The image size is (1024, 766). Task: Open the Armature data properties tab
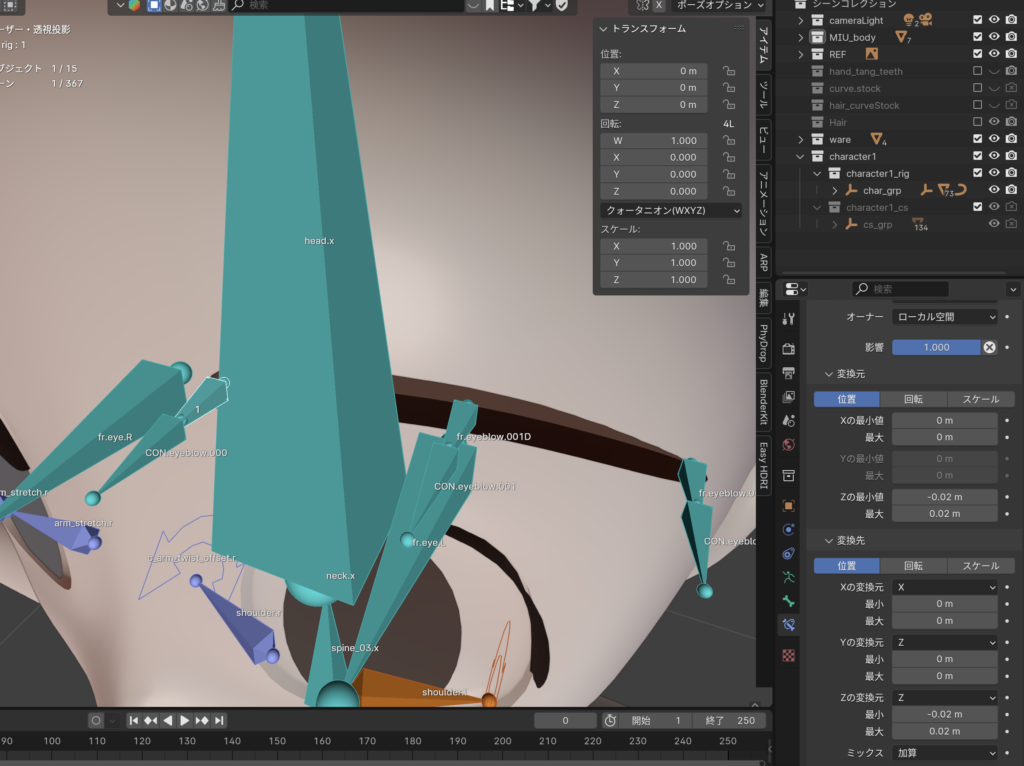789,577
